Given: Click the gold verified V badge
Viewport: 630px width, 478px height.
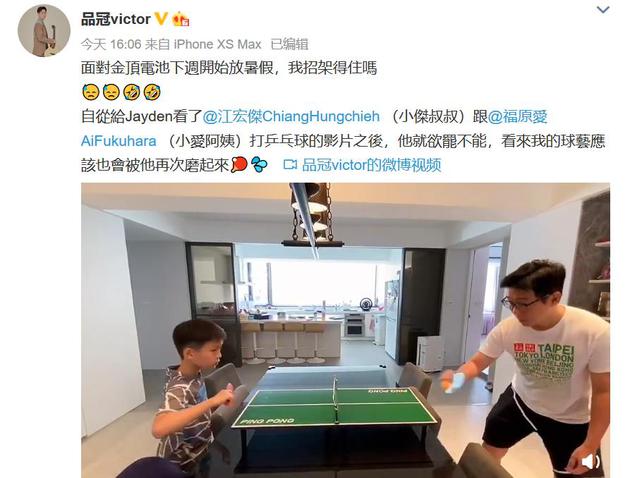Looking at the screenshot, I should click(x=161, y=18).
